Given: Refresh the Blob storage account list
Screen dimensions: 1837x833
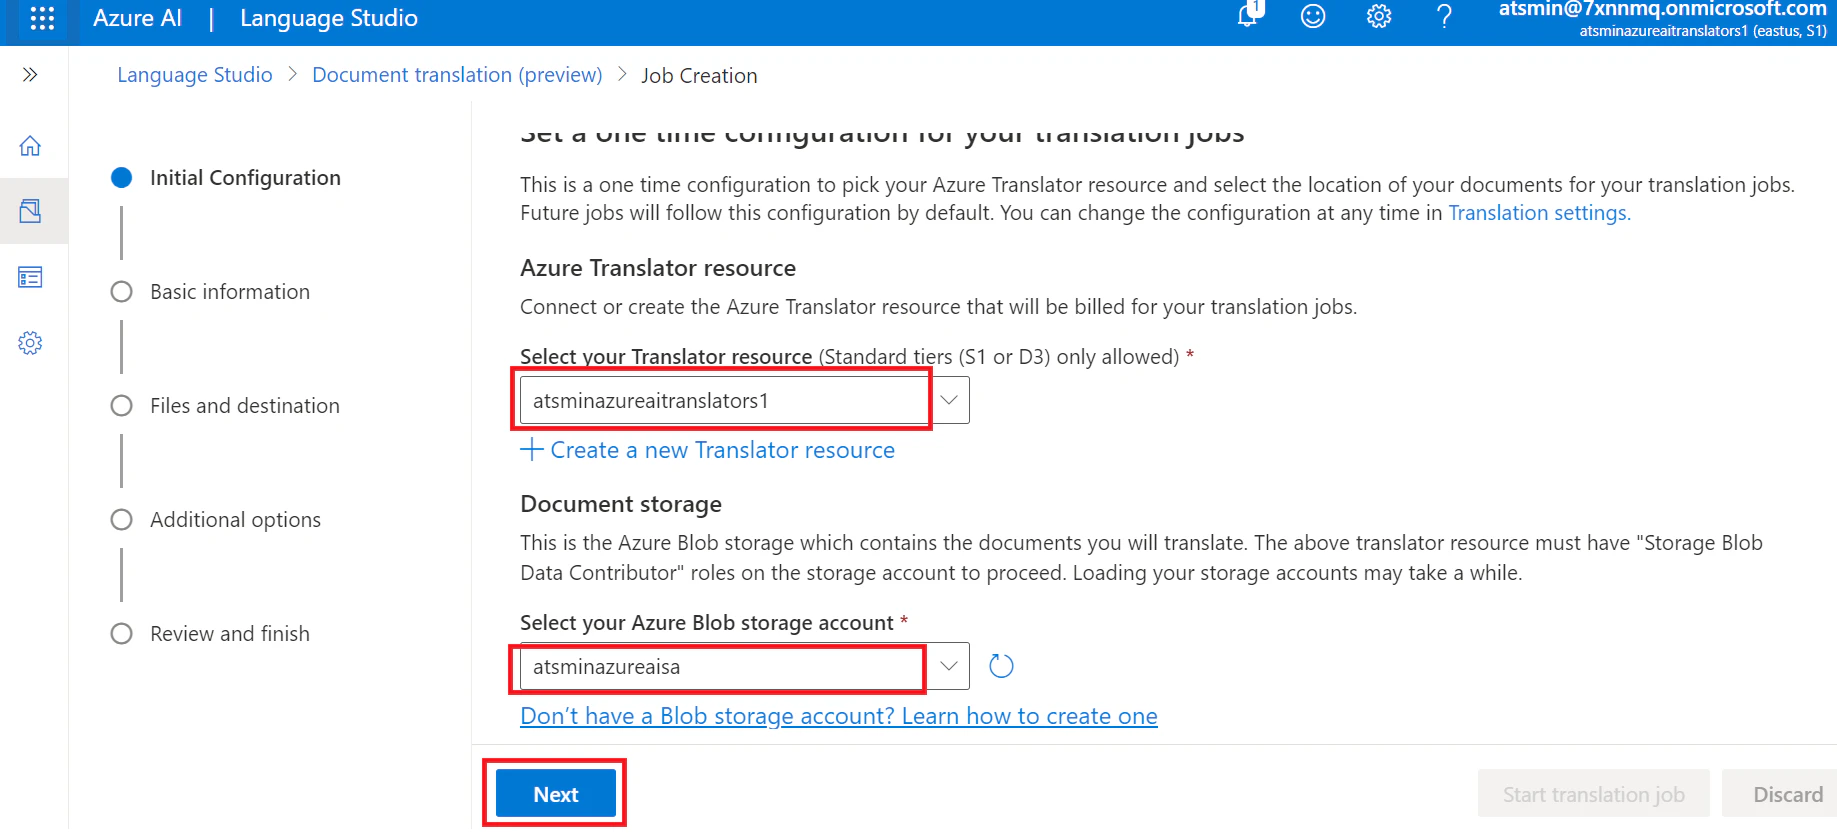Looking at the screenshot, I should (1001, 666).
